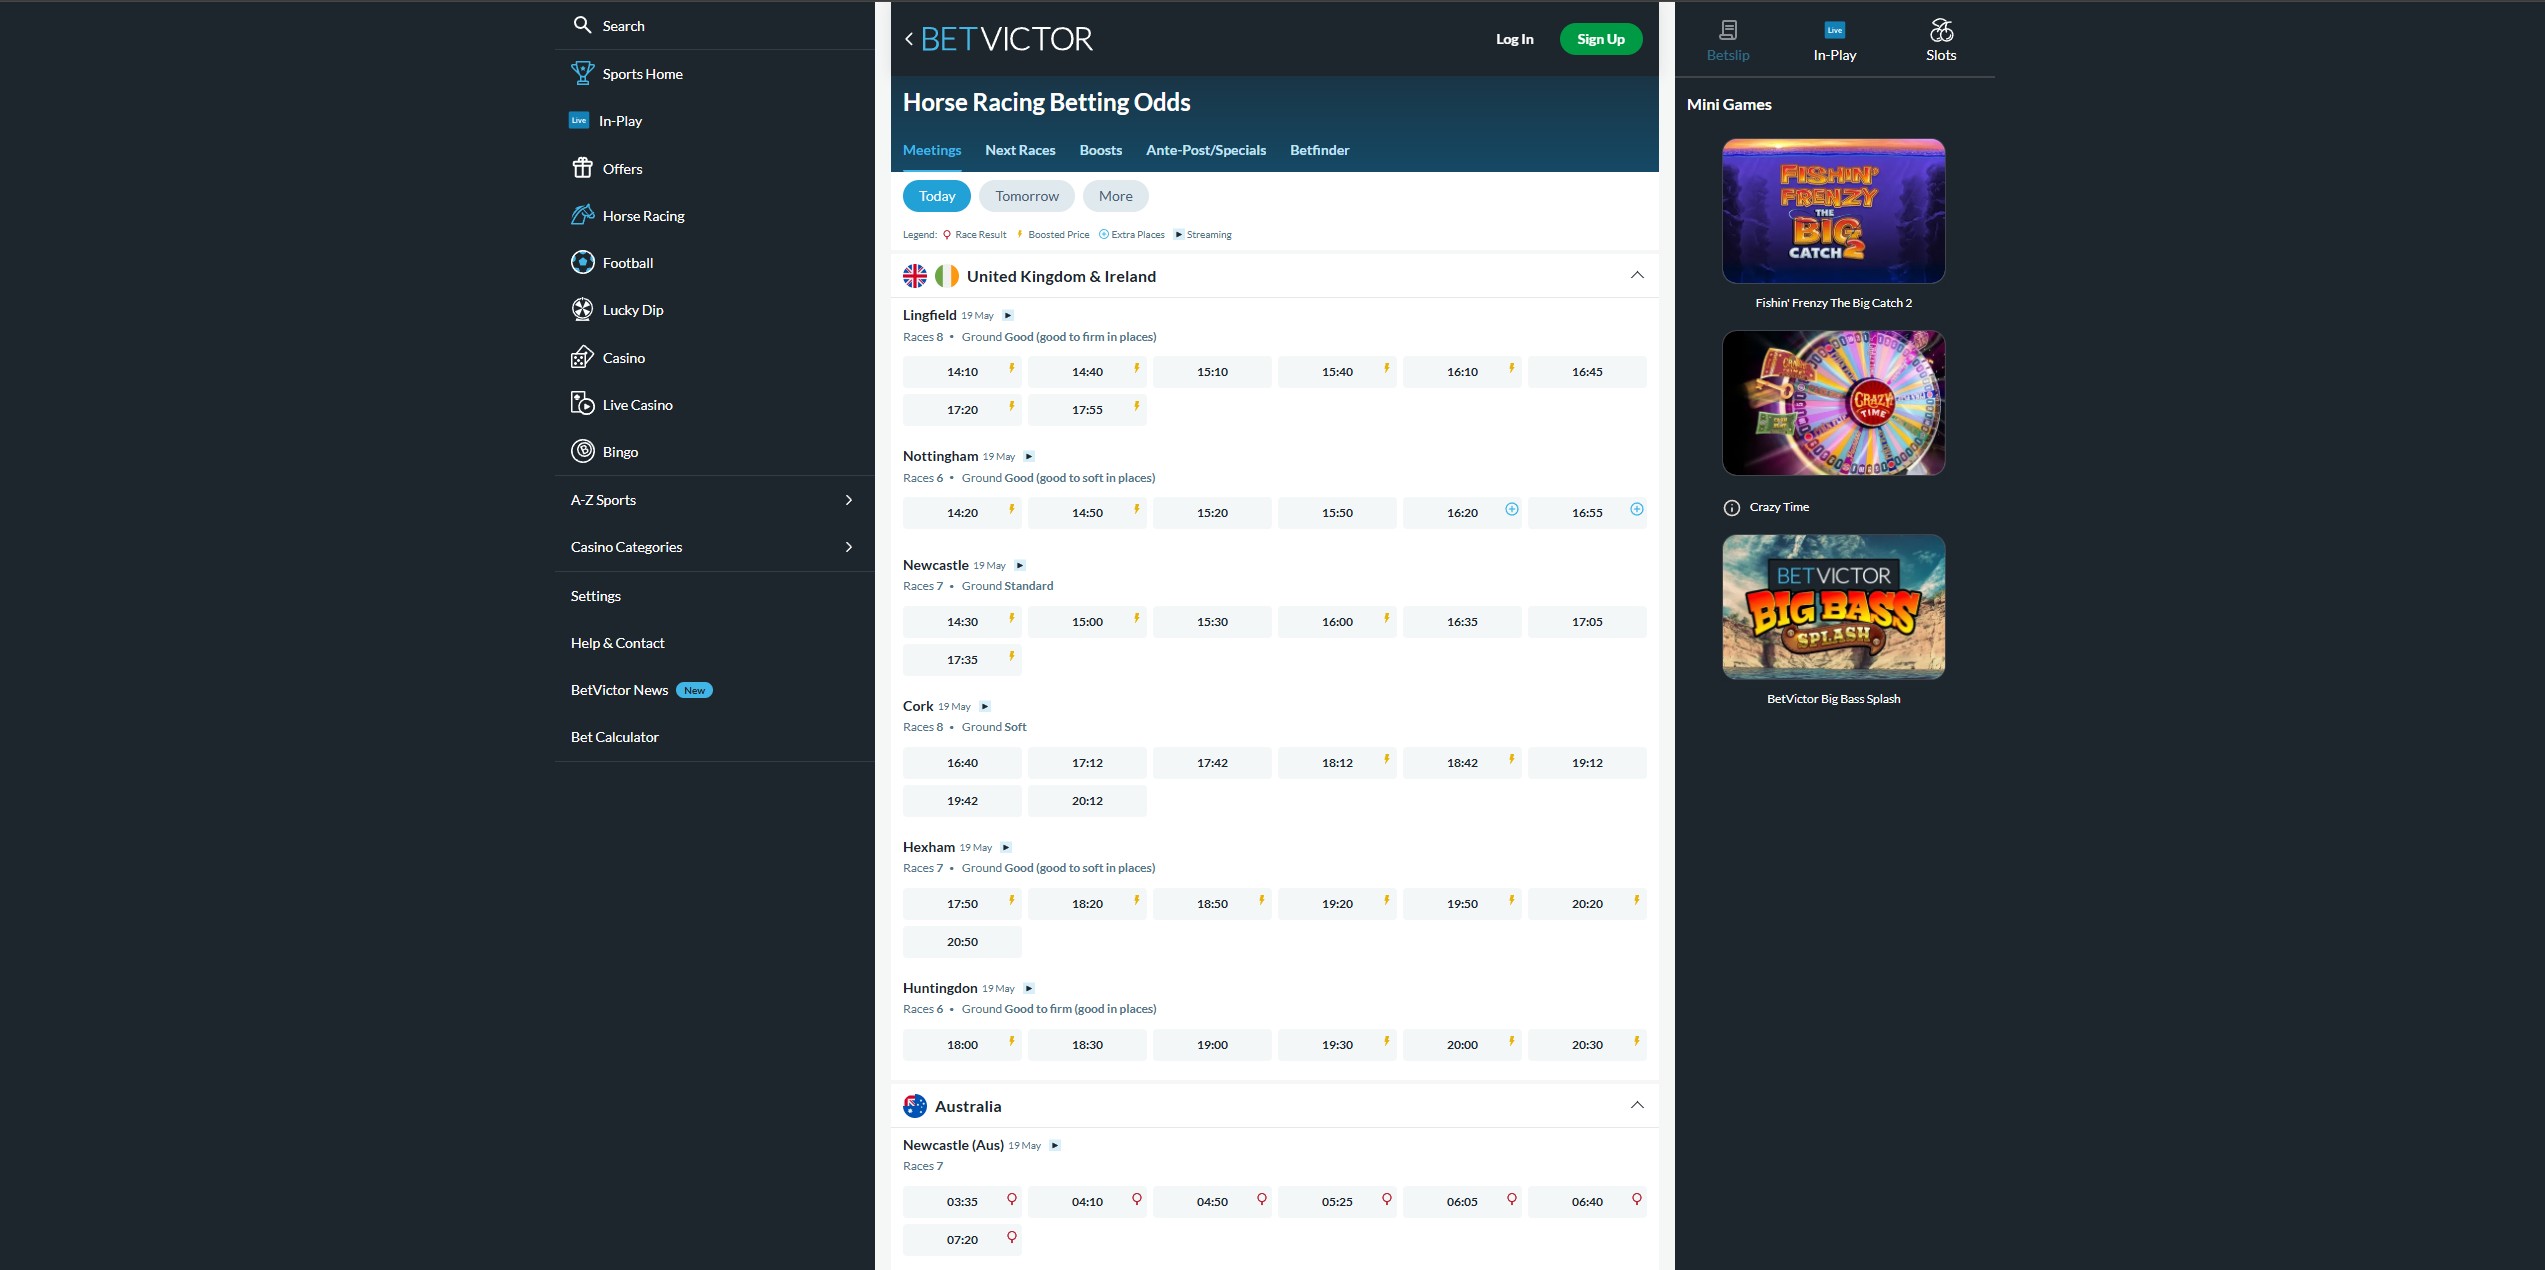This screenshot has width=2545, height=1270.
Task: Click Cork streaming play icon
Action: (985, 706)
